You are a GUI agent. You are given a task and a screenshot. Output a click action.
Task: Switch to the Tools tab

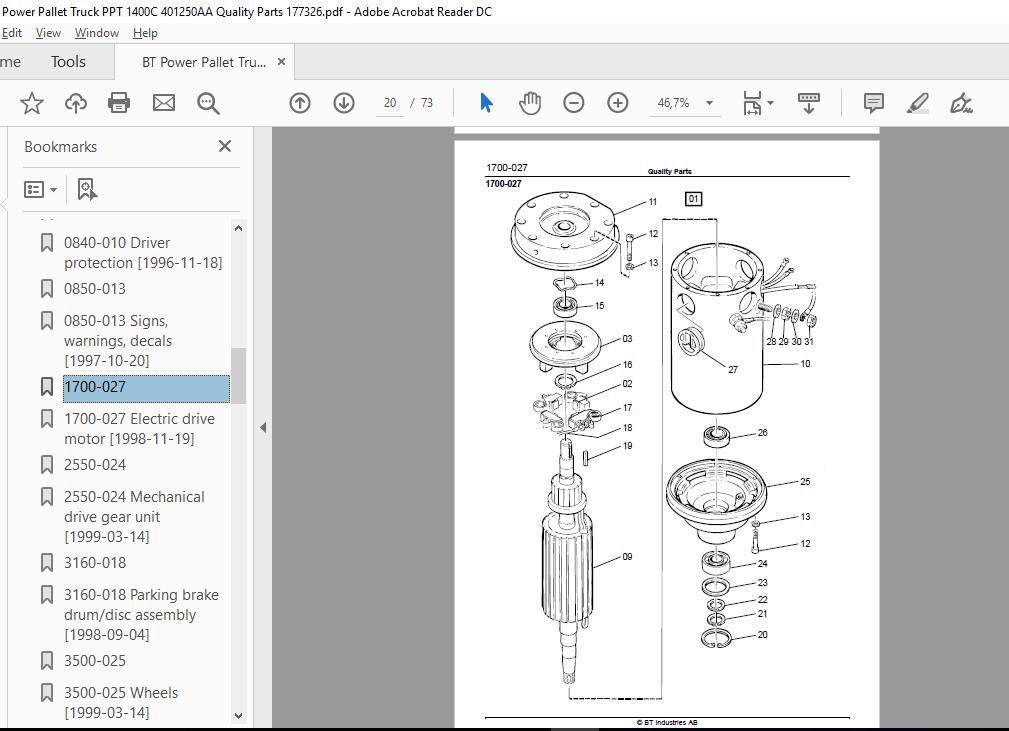68,62
